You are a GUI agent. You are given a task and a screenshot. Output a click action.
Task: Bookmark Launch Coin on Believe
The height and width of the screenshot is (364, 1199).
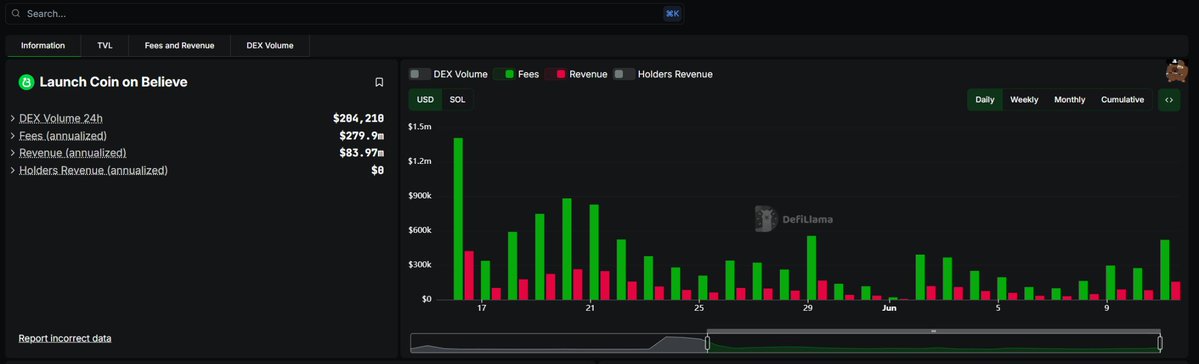point(379,83)
